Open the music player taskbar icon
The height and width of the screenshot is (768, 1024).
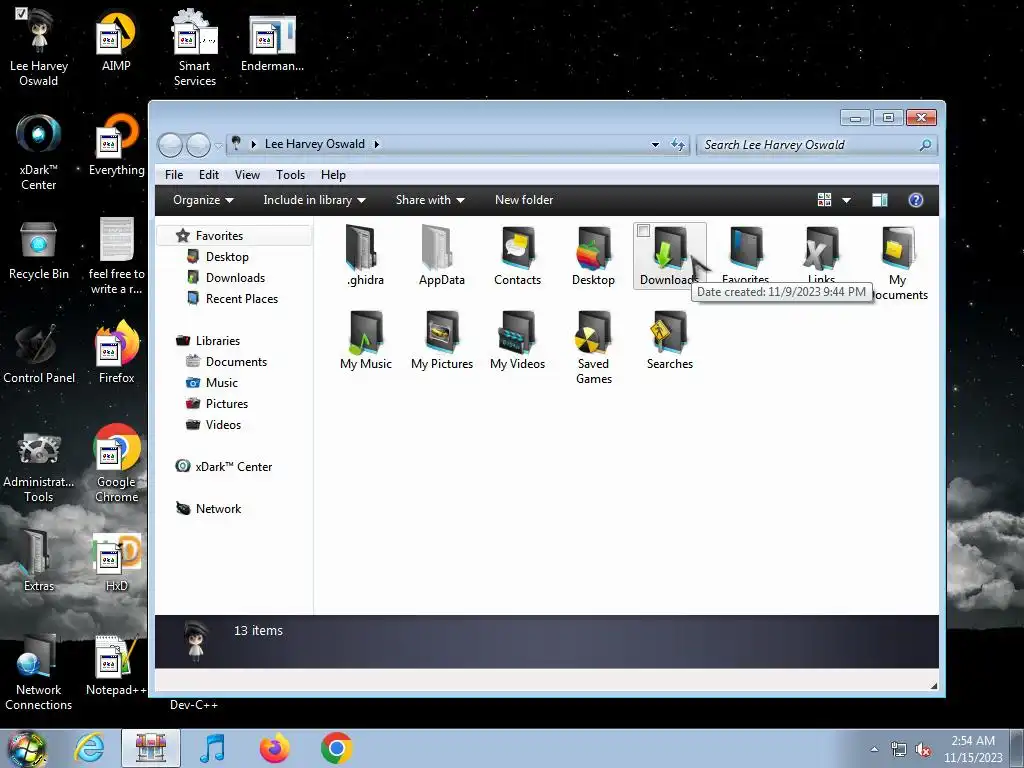coord(213,748)
